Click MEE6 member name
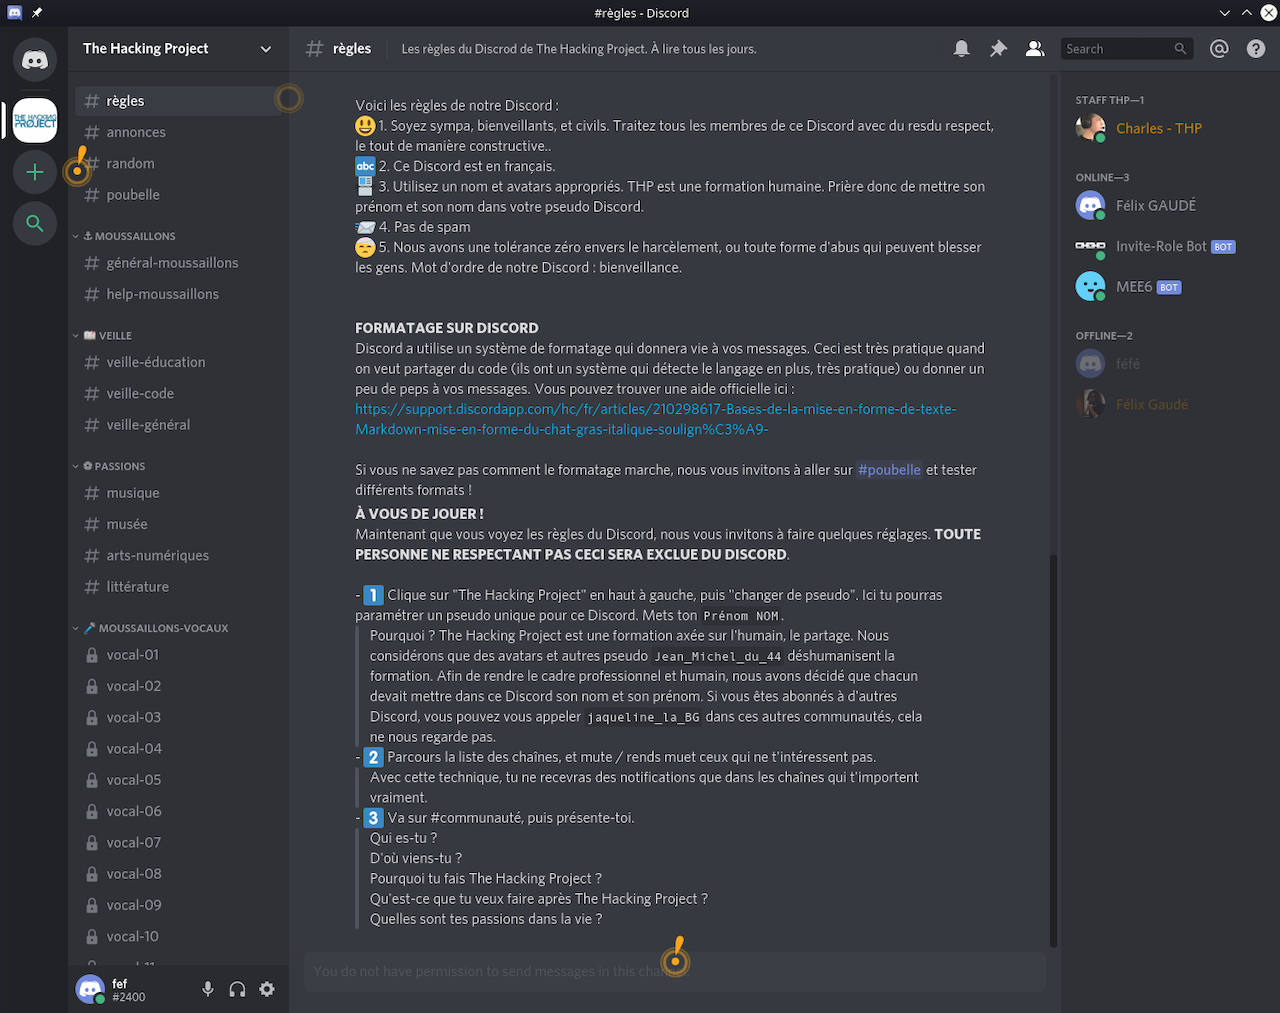 click(x=1134, y=287)
